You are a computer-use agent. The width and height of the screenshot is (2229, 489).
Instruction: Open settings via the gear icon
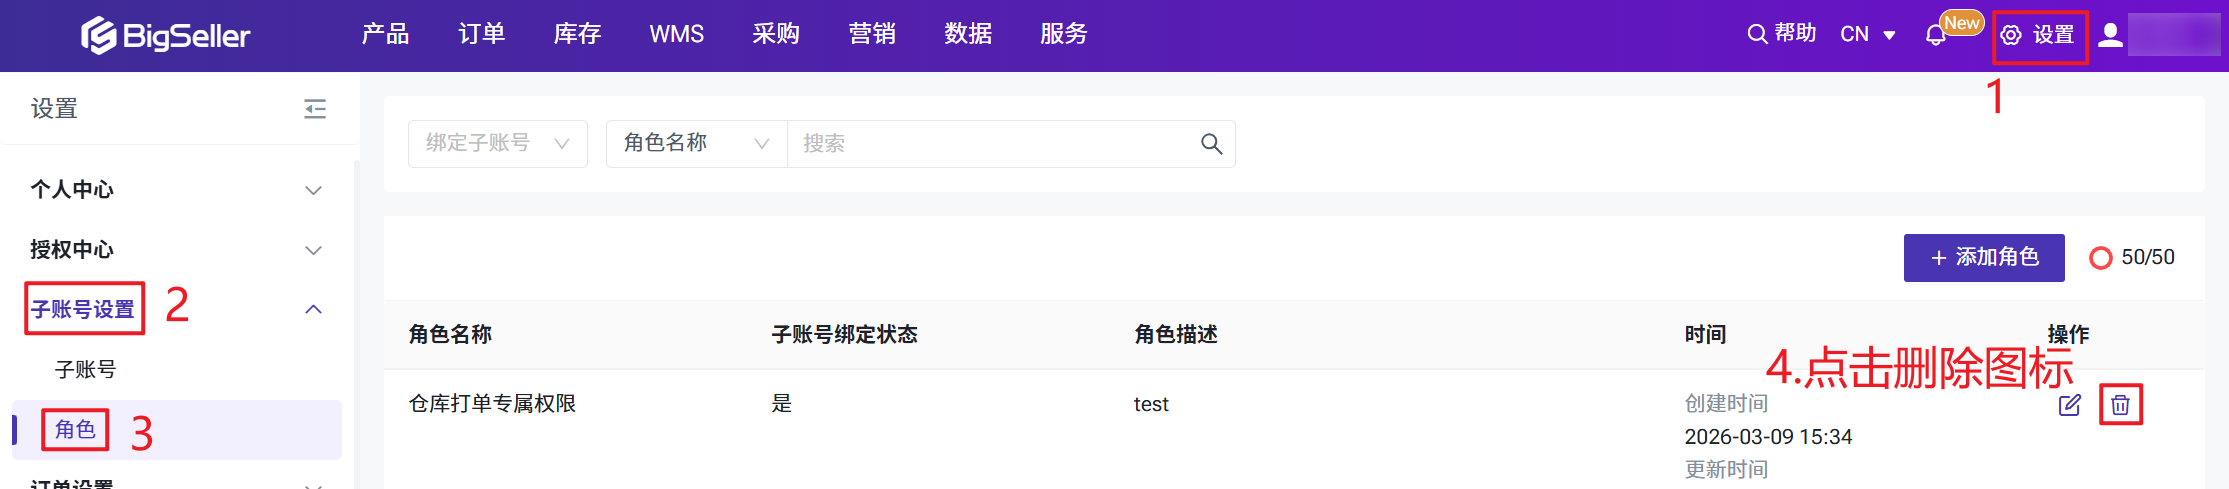(x=2011, y=35)
